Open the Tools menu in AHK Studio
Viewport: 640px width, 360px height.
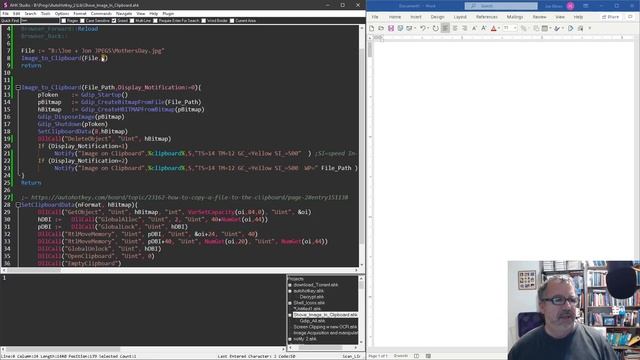[x=45, y=13]
